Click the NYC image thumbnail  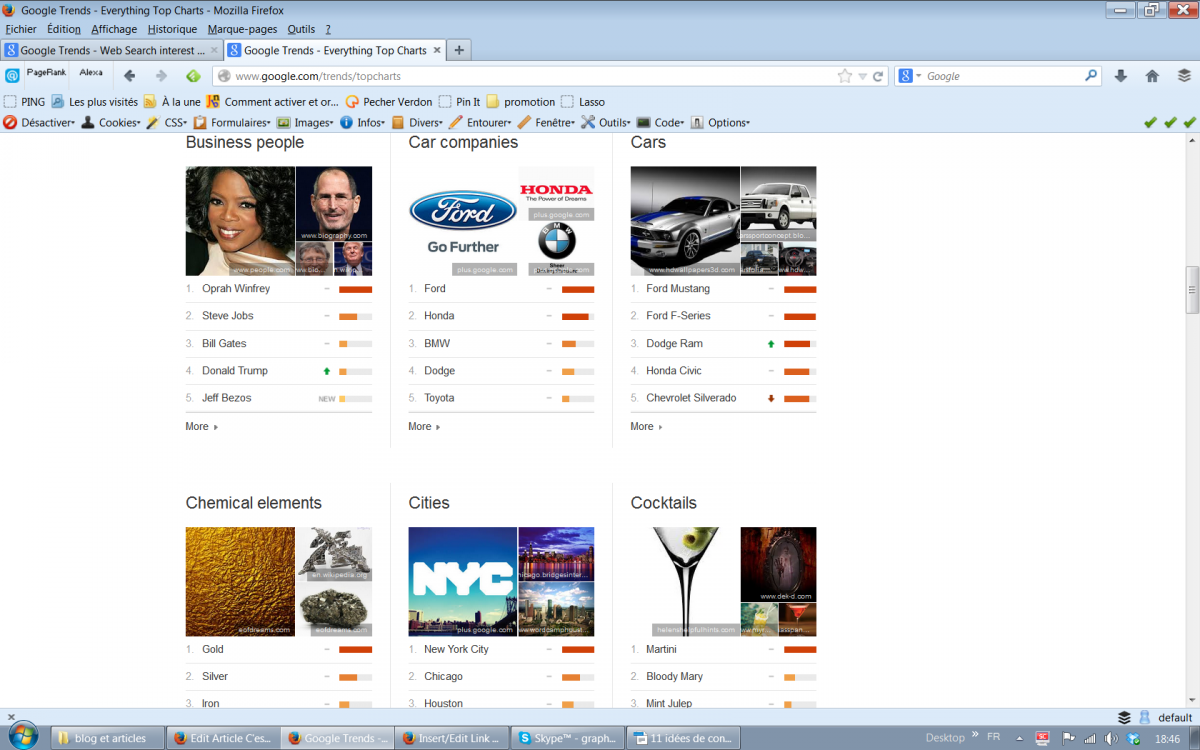tap(463, 582)
